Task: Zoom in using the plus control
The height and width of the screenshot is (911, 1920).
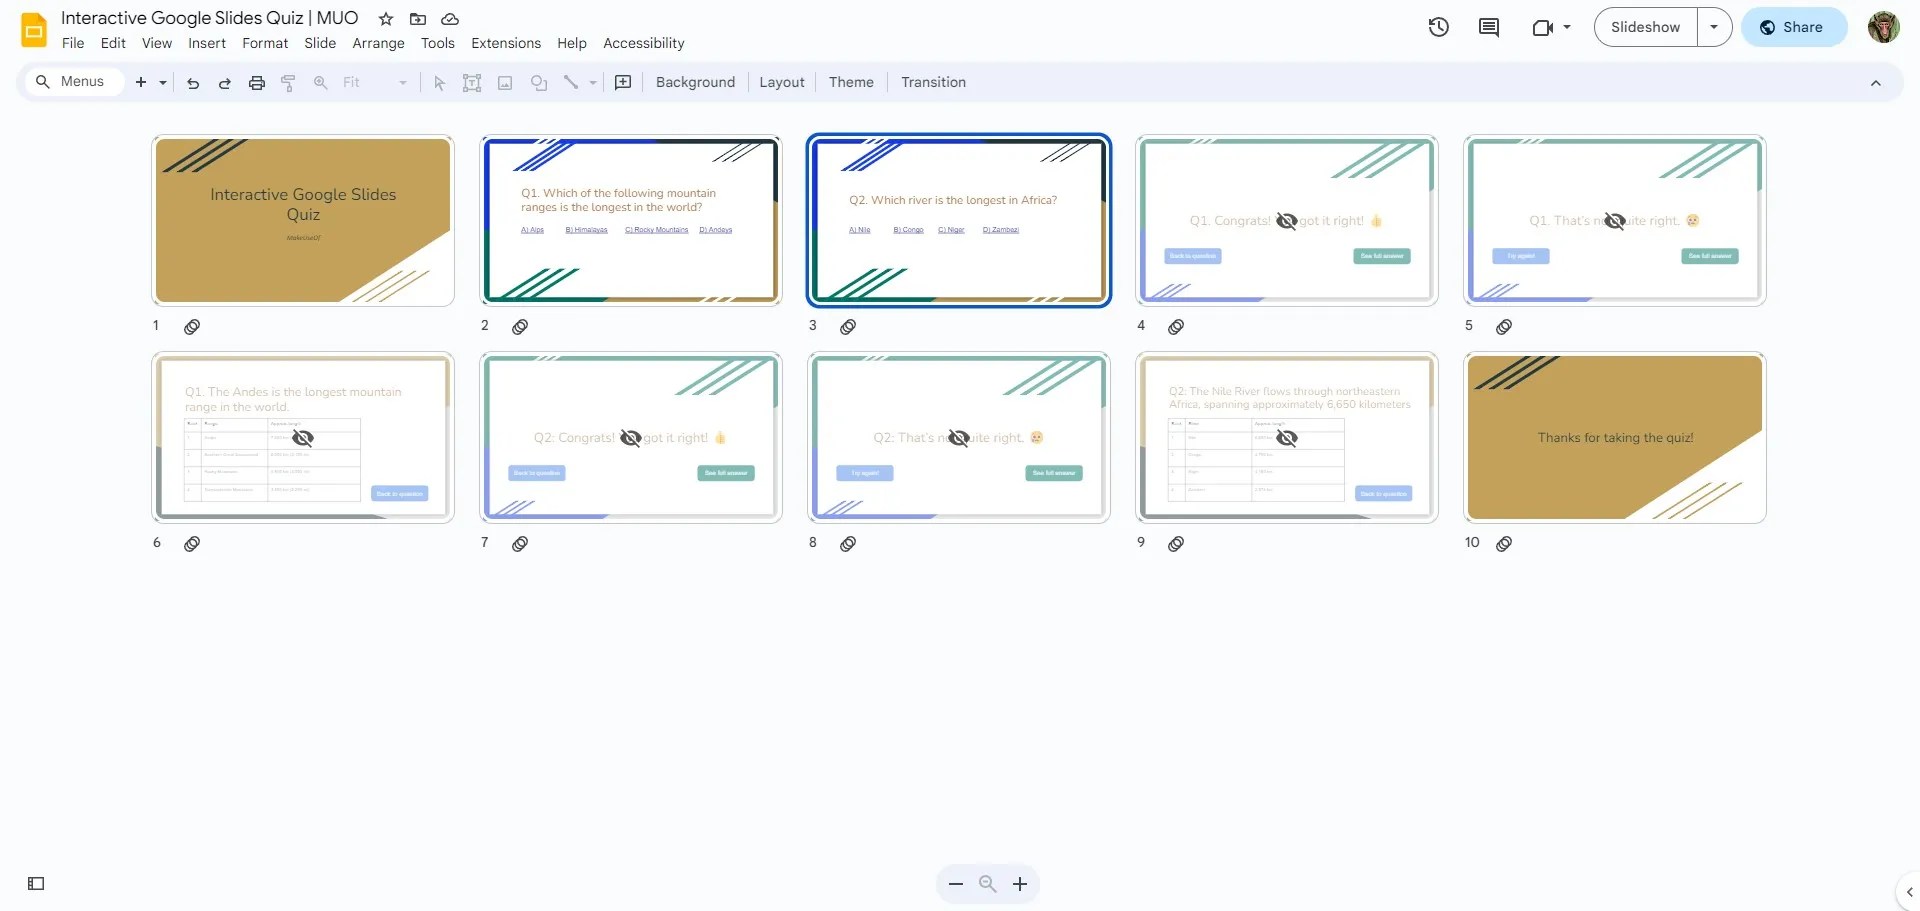Action: point(1020,884)
